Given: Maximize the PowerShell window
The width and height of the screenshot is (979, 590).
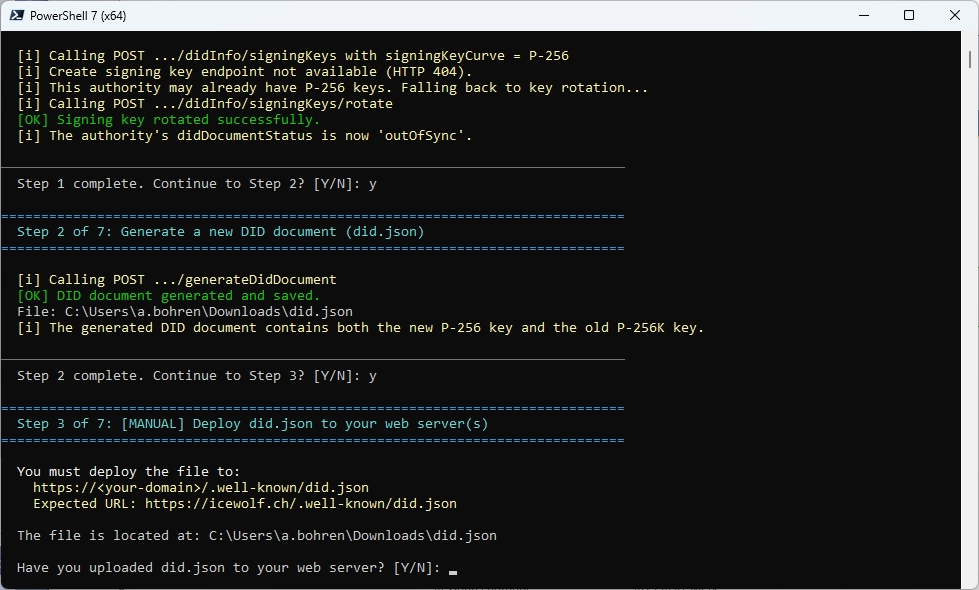Looking at the screenshot, I should click(909, 15).
